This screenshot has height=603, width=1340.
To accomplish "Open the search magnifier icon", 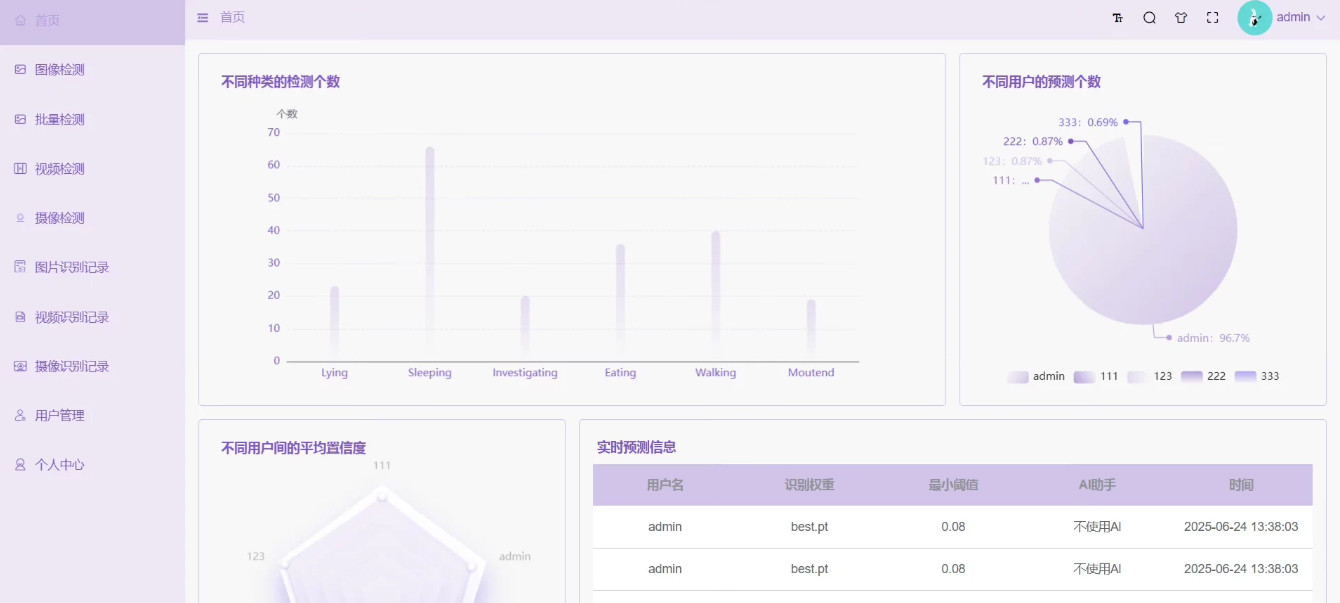I will [1149, 18].
